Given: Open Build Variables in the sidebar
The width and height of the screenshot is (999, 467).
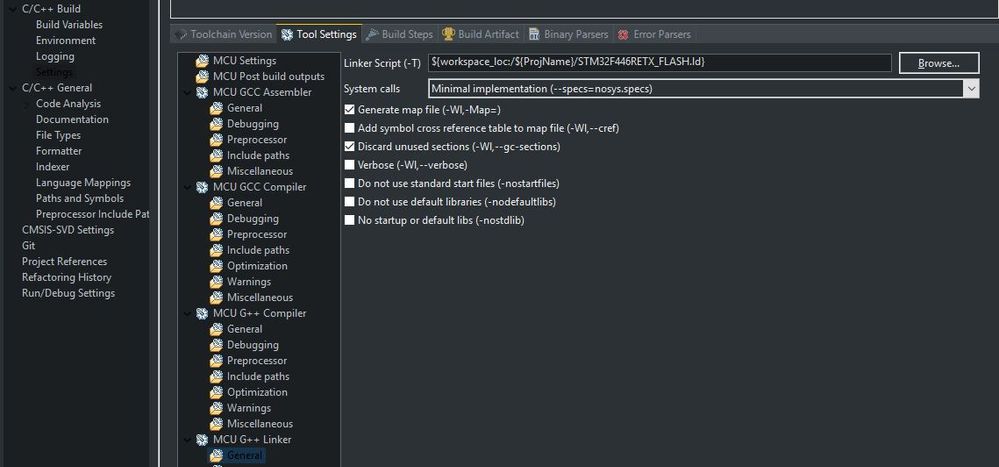Looking at the screenshot, I should click(x=69, y=25).
